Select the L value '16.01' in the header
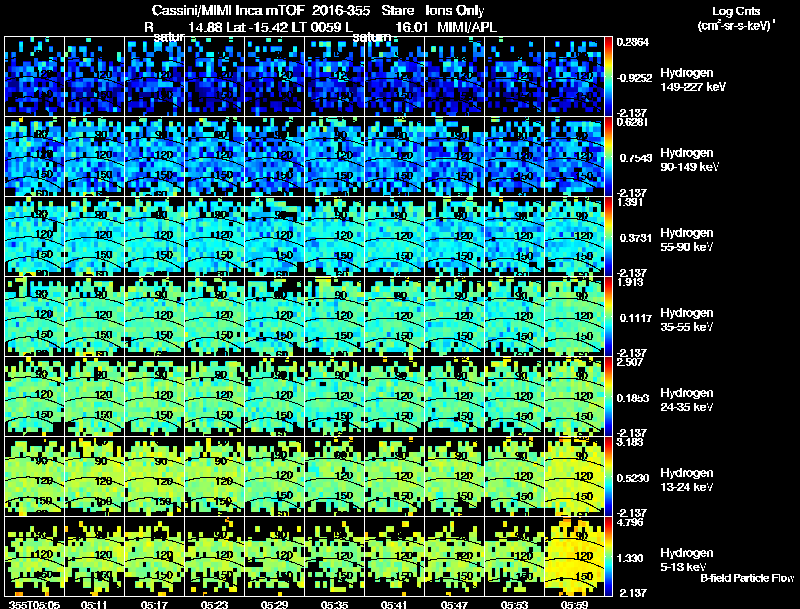The image size is (800, 609). [411, 27]
